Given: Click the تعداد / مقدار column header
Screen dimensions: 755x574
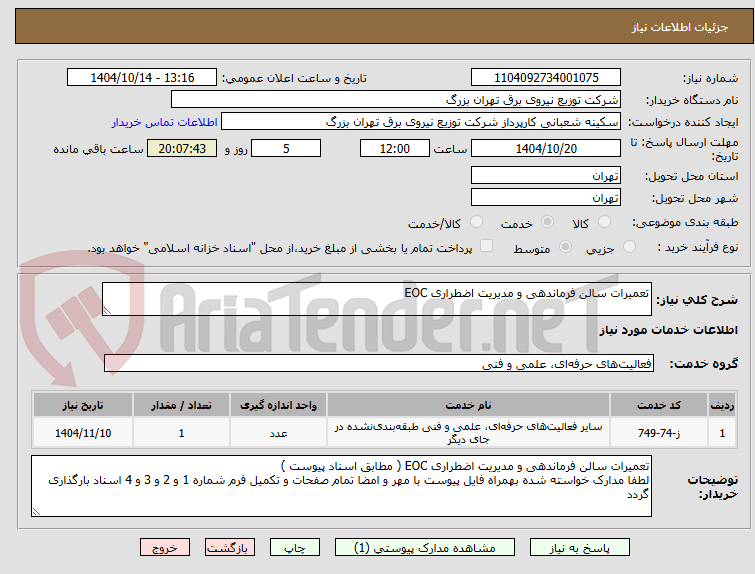Looking at the screenshot, I should (182, 405).
